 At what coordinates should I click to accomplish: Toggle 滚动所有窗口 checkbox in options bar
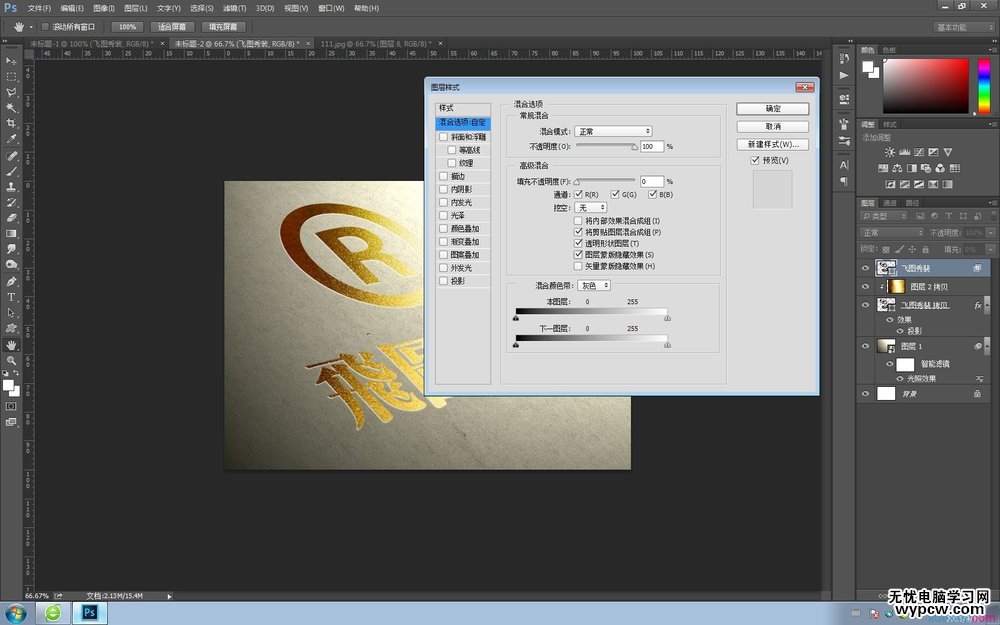pyautogui.click(x=45, y=27)
